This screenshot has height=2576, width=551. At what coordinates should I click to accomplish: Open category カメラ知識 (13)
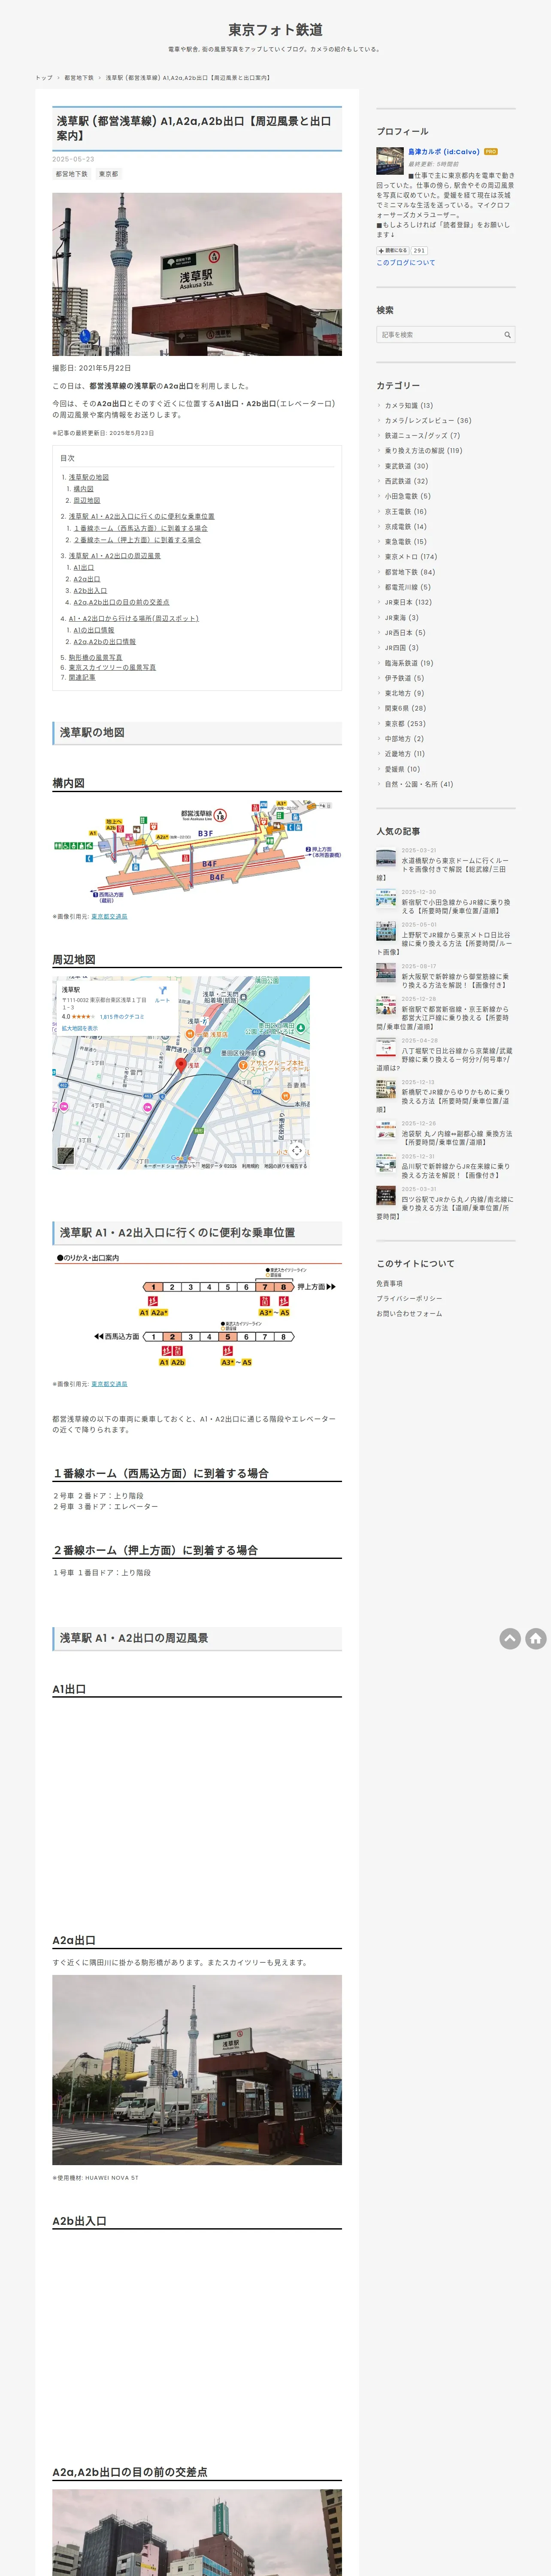[x=409, y=406]
